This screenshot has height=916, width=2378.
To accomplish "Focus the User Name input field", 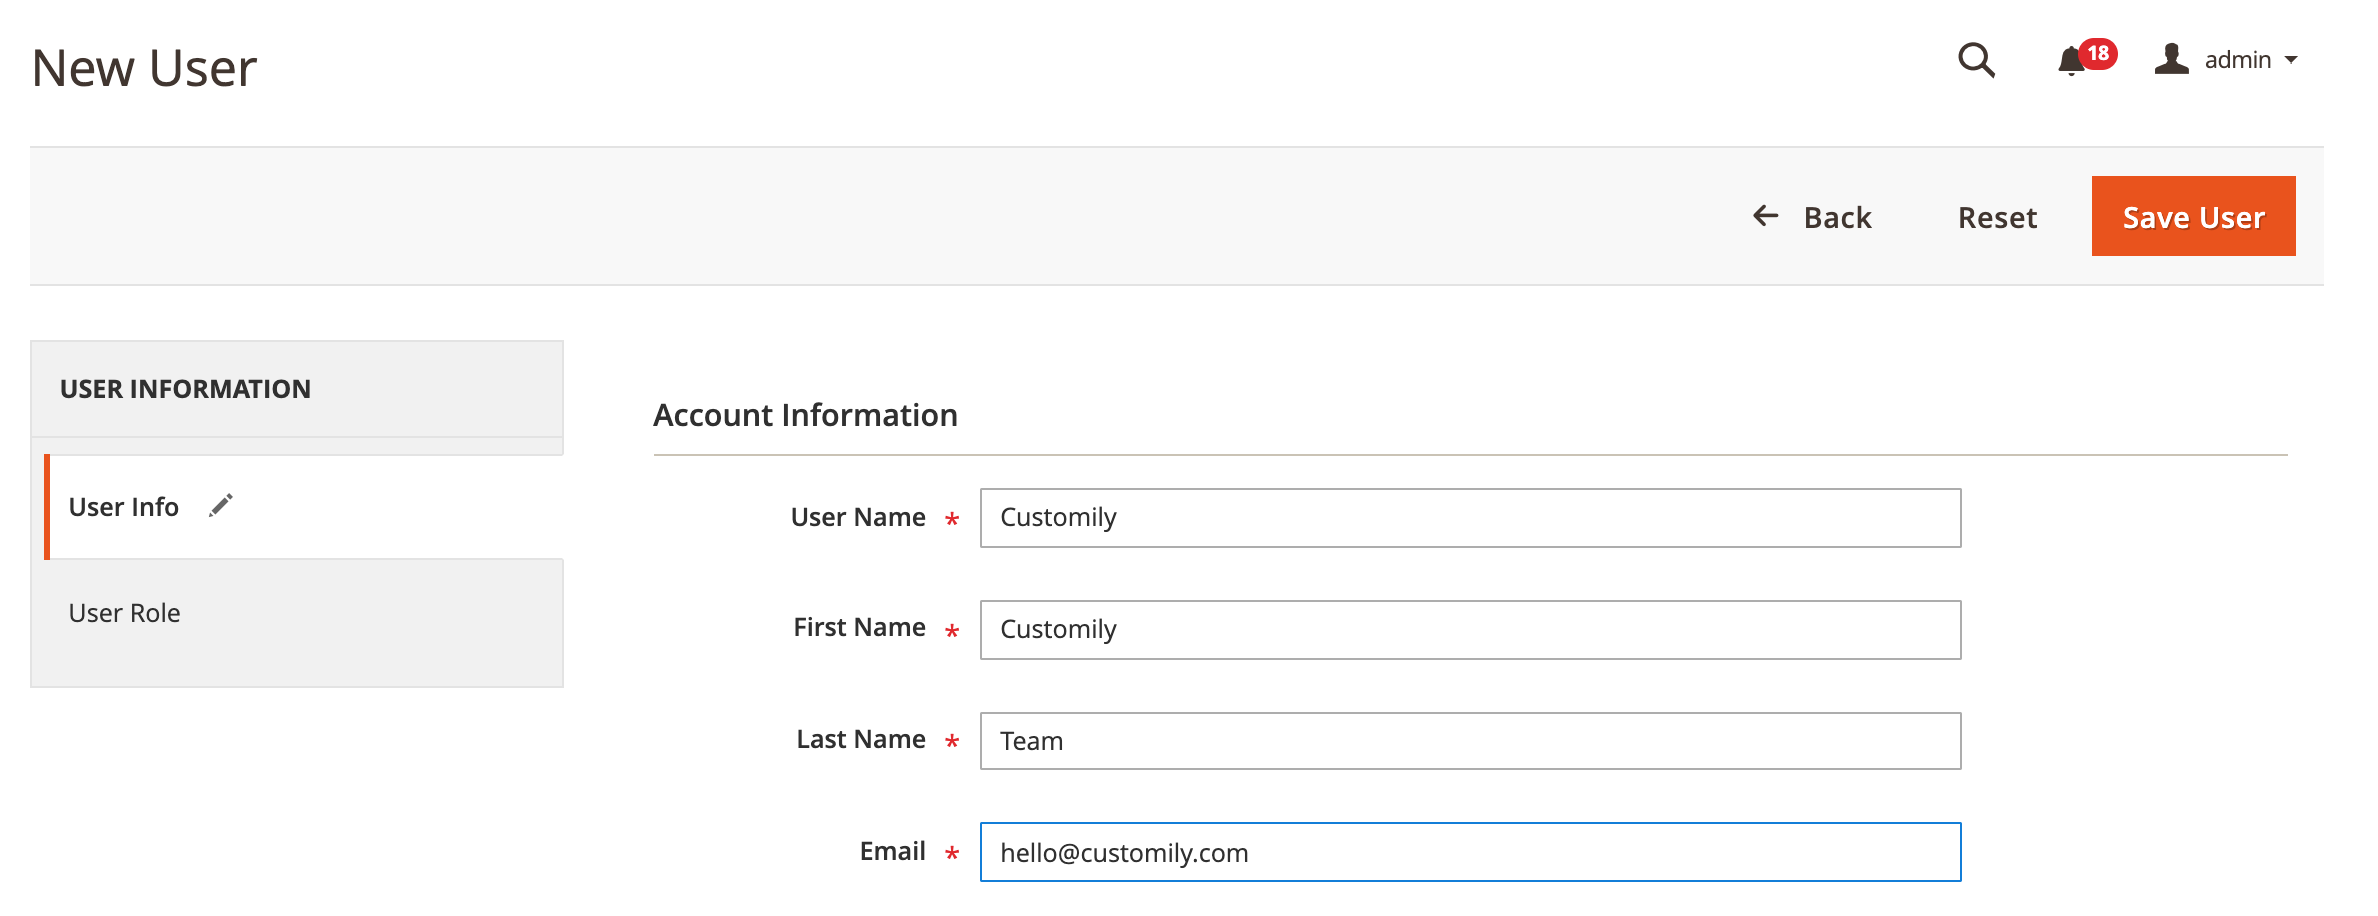I will (x=1469, y=518).
